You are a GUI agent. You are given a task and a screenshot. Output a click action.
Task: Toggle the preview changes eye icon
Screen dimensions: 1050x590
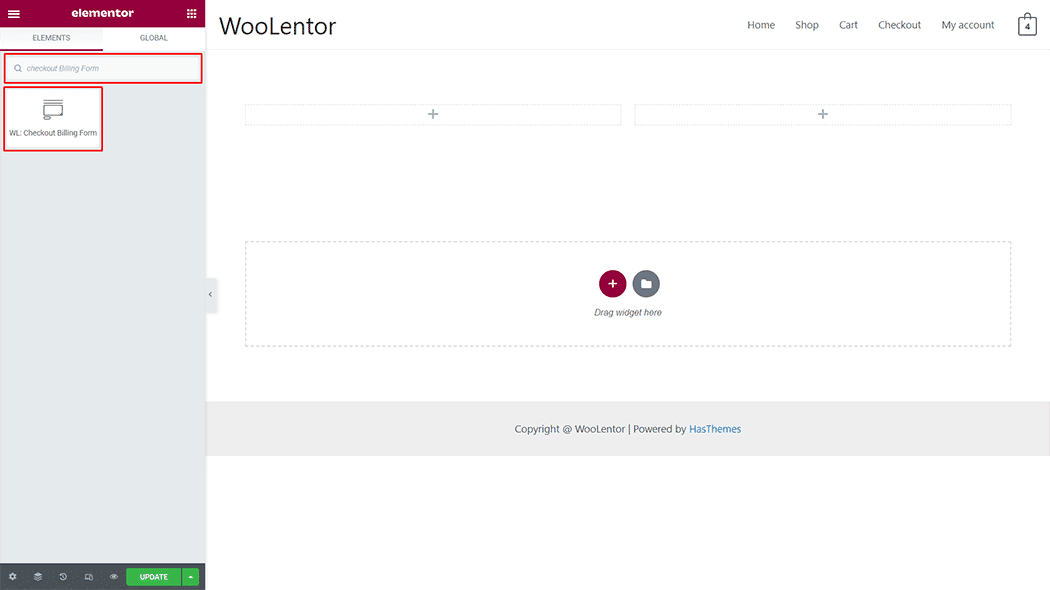114,577
